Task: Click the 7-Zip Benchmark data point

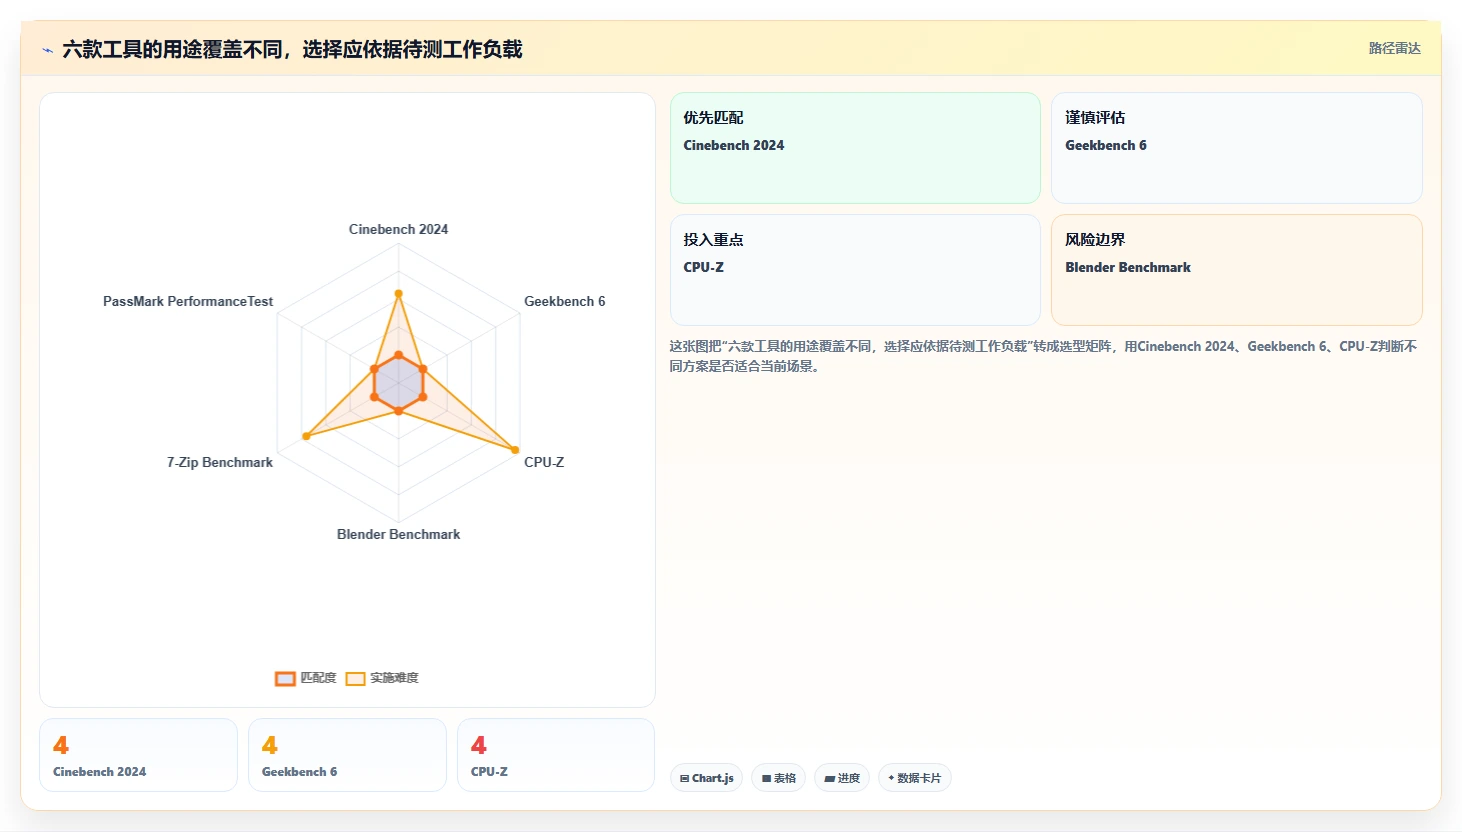Action: click(x=306, y=436)
